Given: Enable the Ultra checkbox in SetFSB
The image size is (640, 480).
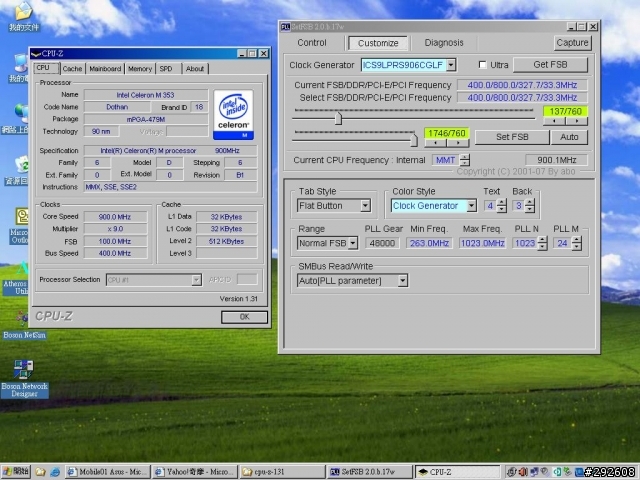Looking at the screenshot, I should pos(482,64).
